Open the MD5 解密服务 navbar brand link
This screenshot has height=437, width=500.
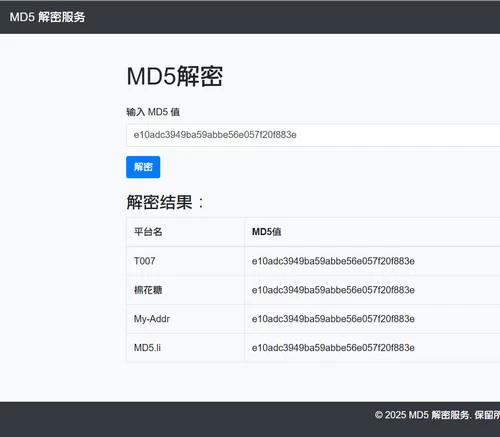click(x=47, y=17)
